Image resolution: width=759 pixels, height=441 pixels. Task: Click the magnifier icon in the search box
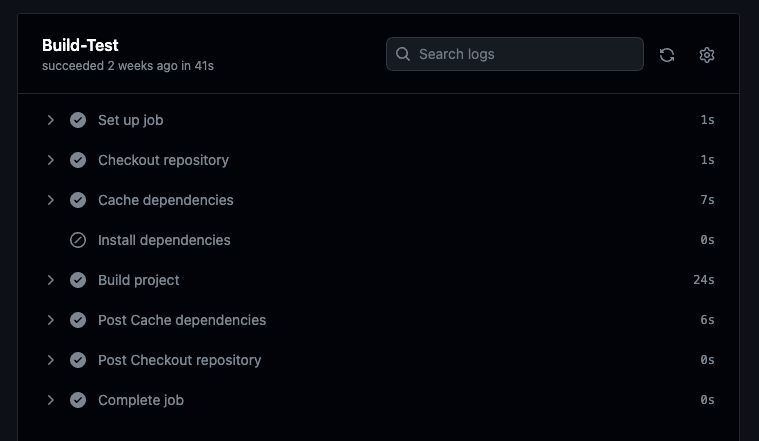[x=403, y=54]
